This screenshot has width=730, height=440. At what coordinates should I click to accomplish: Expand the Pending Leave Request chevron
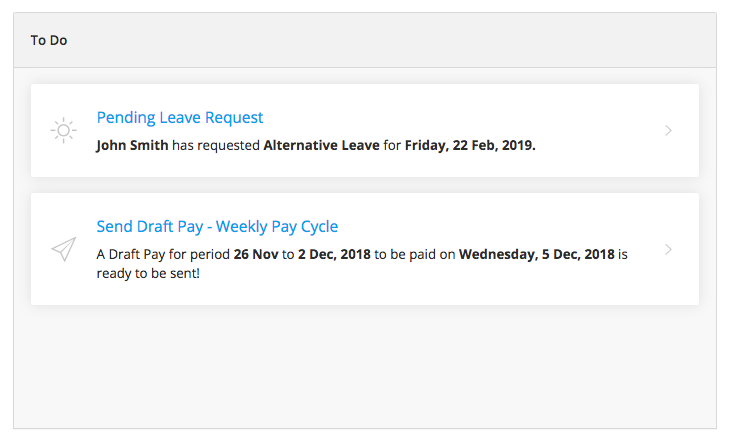[x=668, y=130]
